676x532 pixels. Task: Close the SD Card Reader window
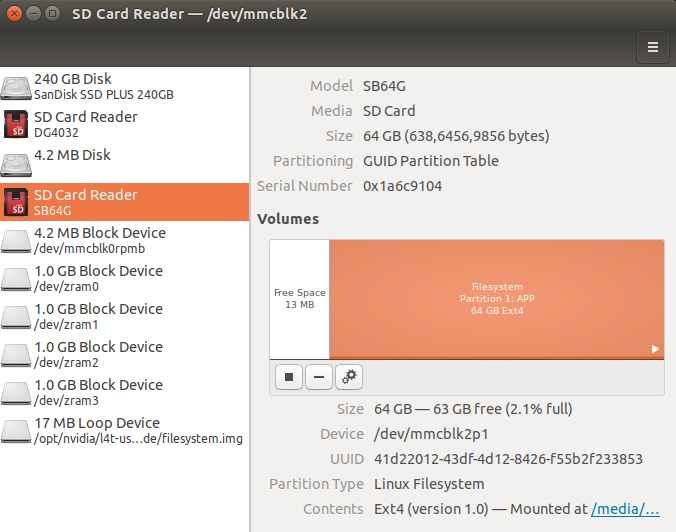pyautogui.click(x=14, y=14)
